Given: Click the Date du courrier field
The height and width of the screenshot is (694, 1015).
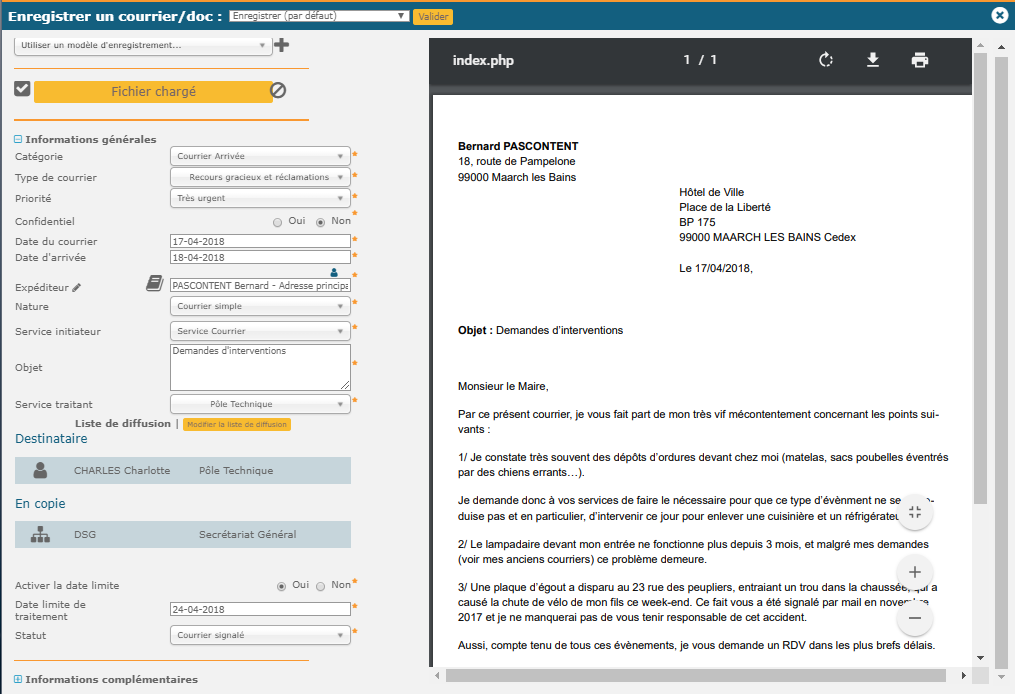Looking at the screenshot, I should coord(260,241).
